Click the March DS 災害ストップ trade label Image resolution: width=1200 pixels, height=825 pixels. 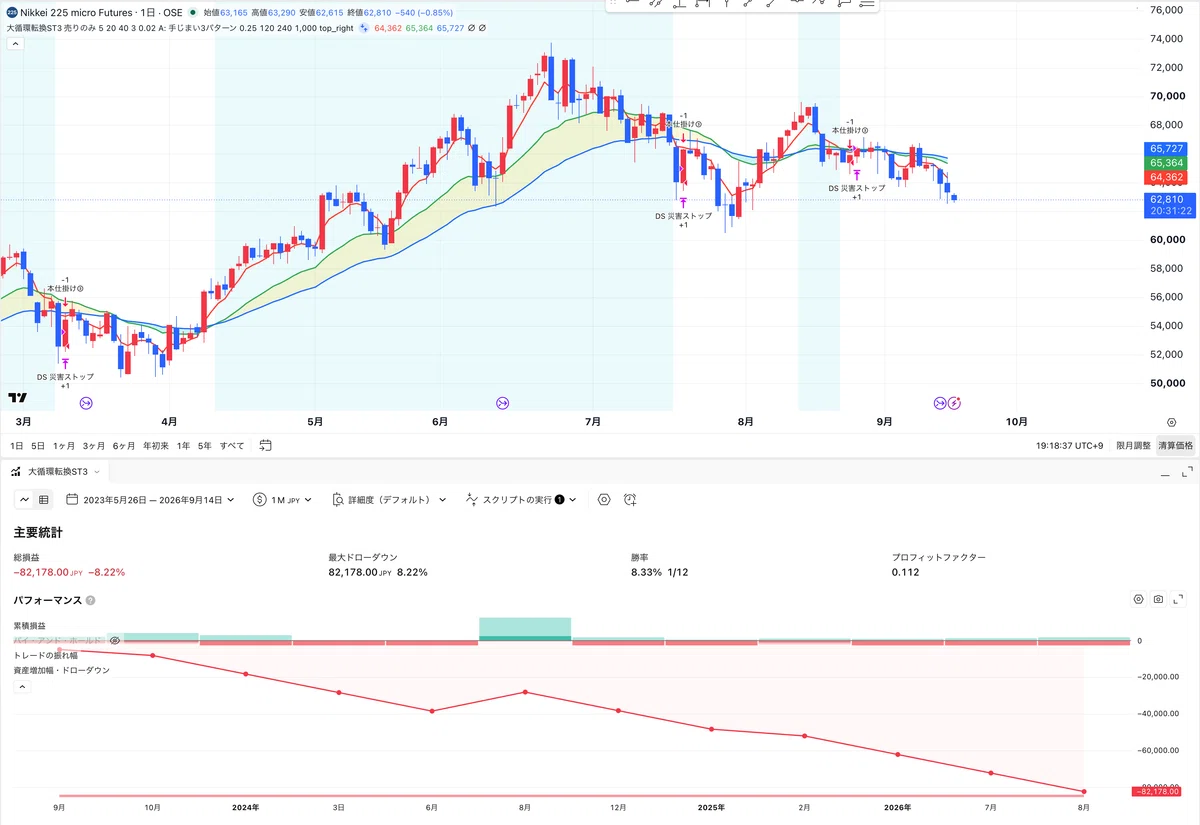pyautogui.click(x=65, y=377)
